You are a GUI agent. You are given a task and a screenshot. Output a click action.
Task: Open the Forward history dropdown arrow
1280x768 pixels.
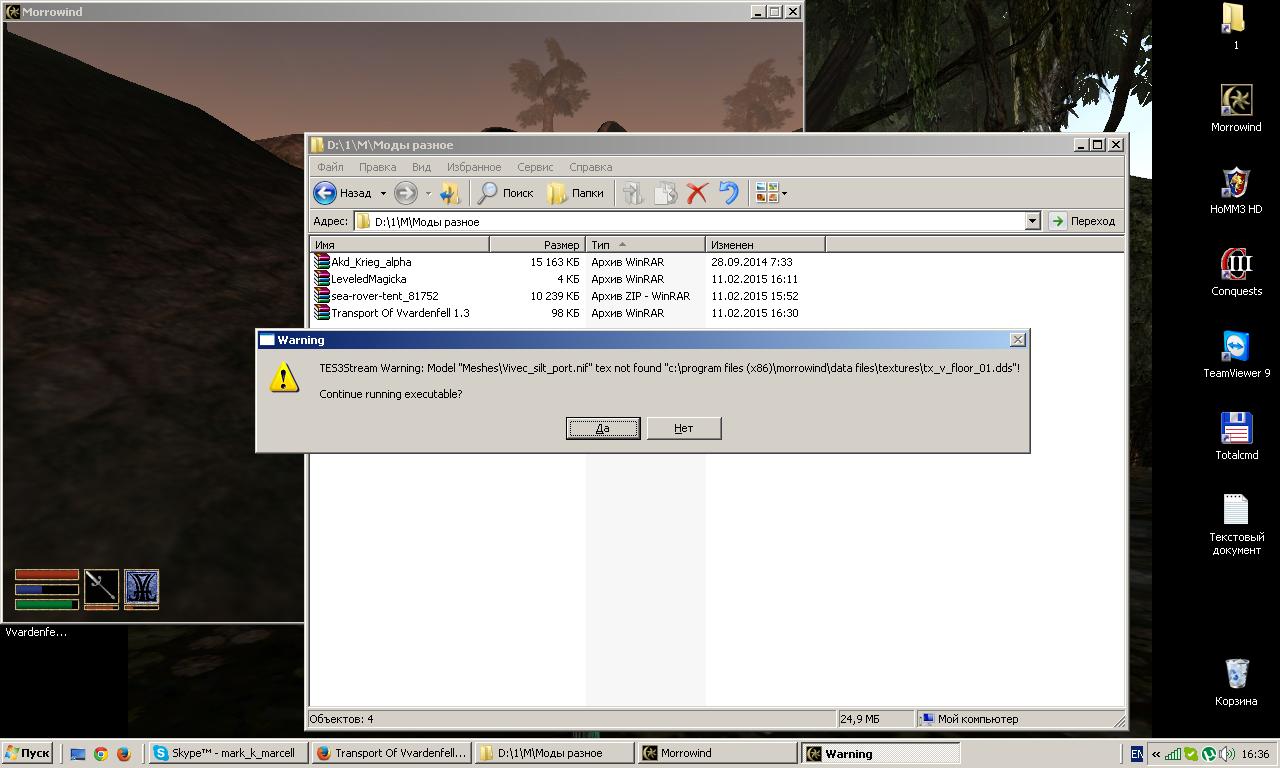tap(428, 193)
